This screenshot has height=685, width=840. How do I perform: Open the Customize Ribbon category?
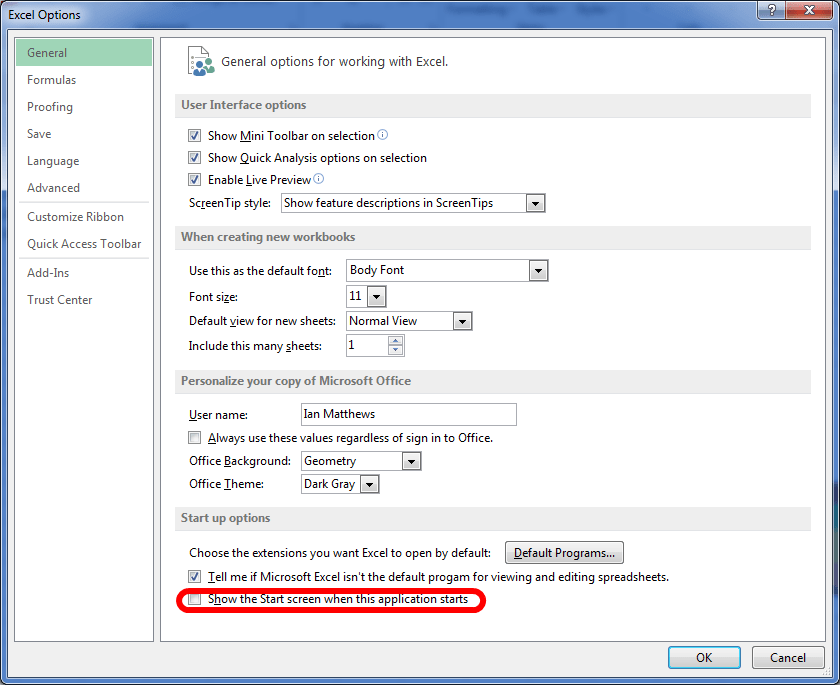pos(76,217)
